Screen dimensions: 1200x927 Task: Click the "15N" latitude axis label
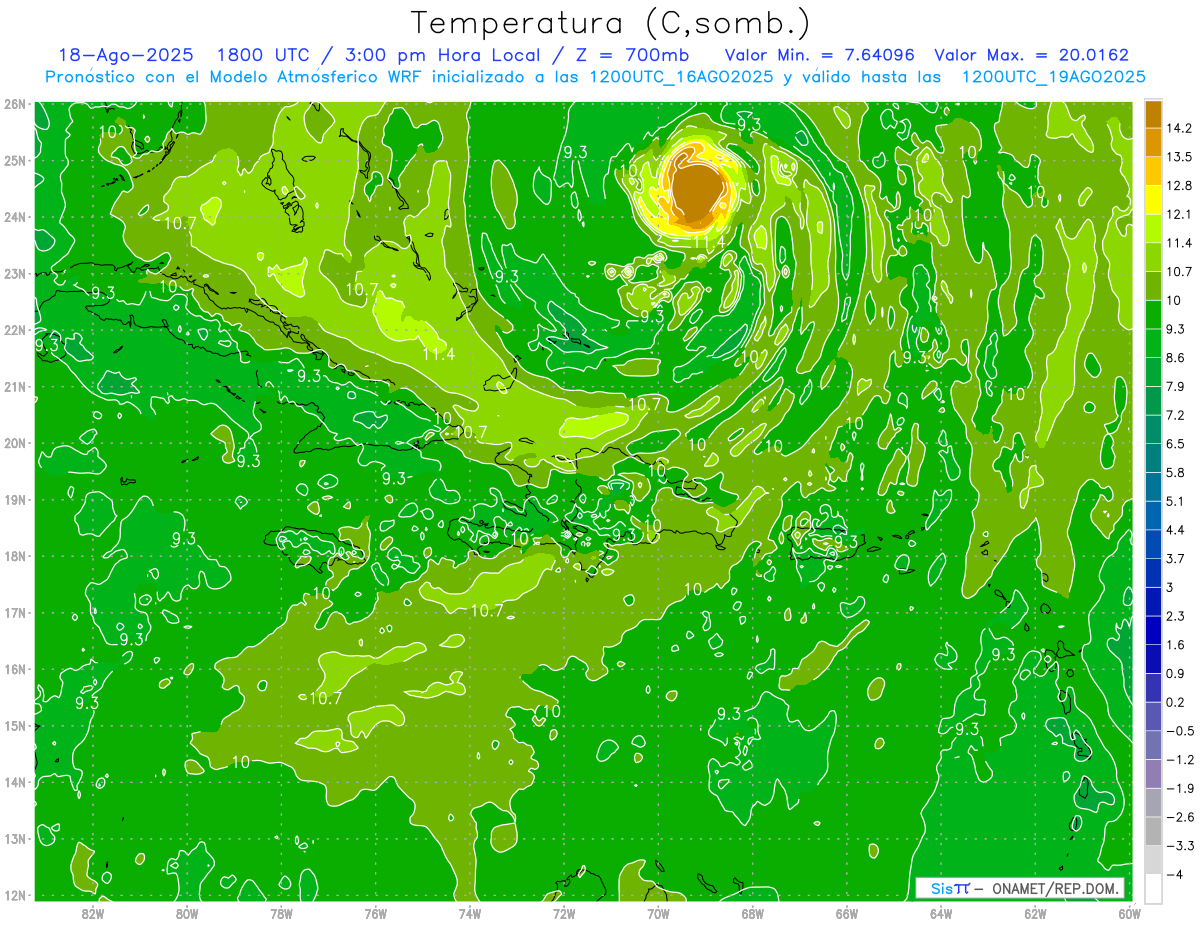(x=15, y=726)
